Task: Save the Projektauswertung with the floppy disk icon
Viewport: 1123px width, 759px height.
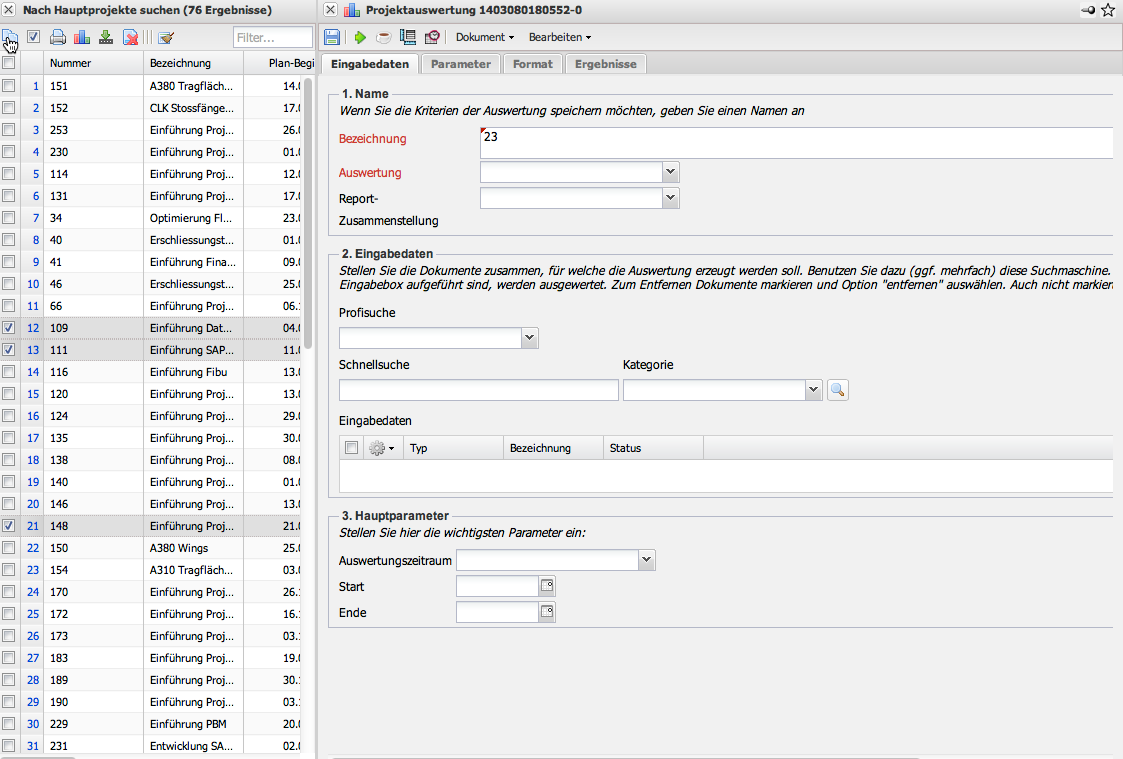Action: [x=332, y=37]
